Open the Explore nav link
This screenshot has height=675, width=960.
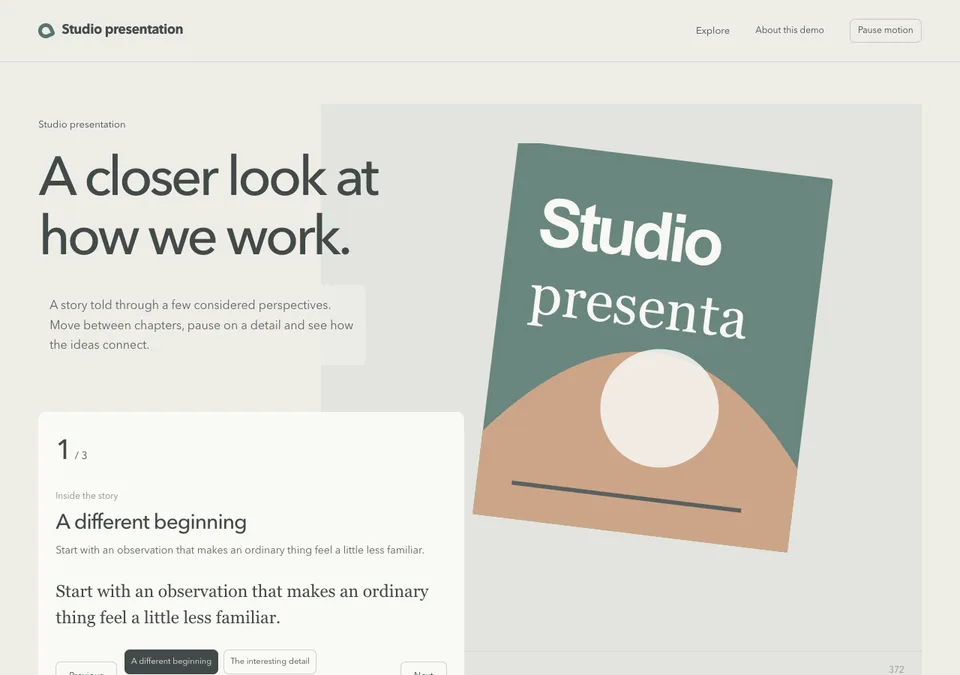[712, 31]
